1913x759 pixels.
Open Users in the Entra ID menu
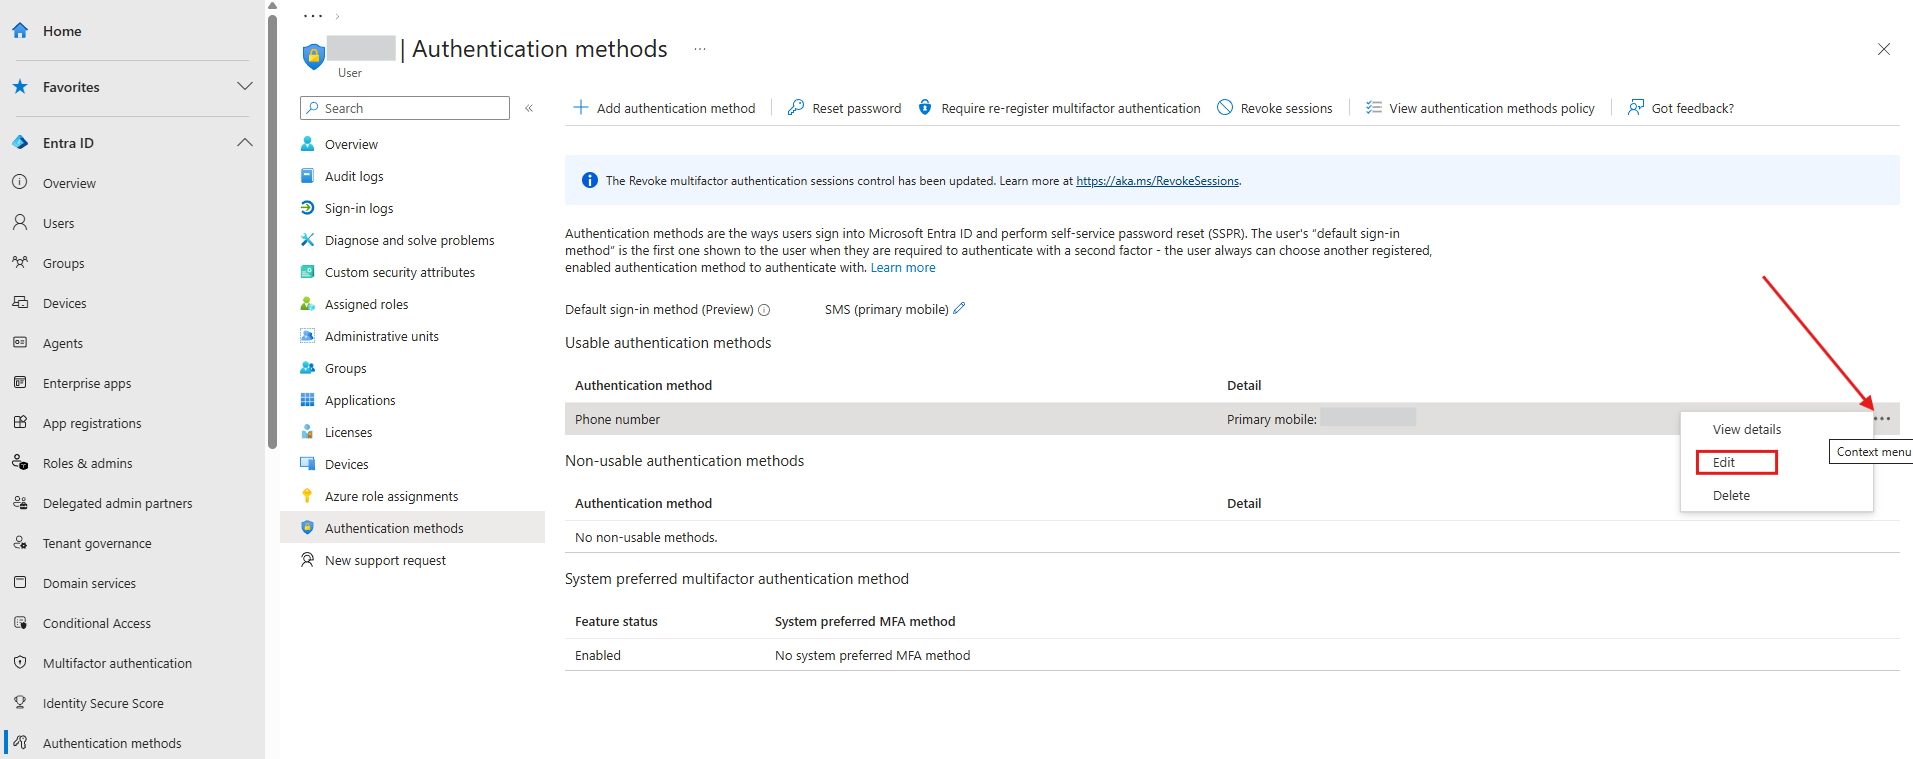(58, 223)
